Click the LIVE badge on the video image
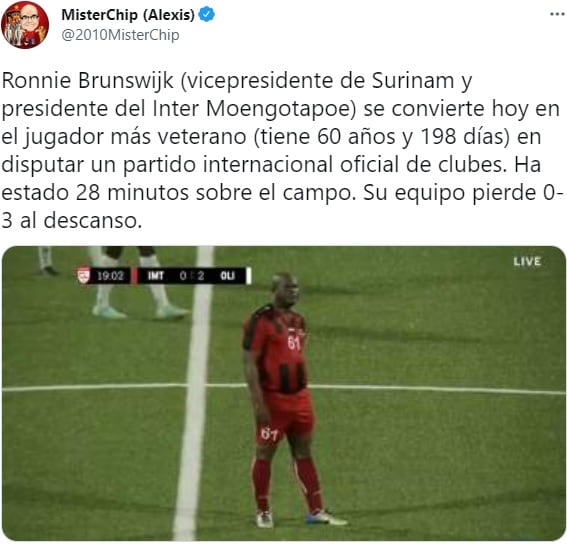The image size is (567, 551). [527, 261]
